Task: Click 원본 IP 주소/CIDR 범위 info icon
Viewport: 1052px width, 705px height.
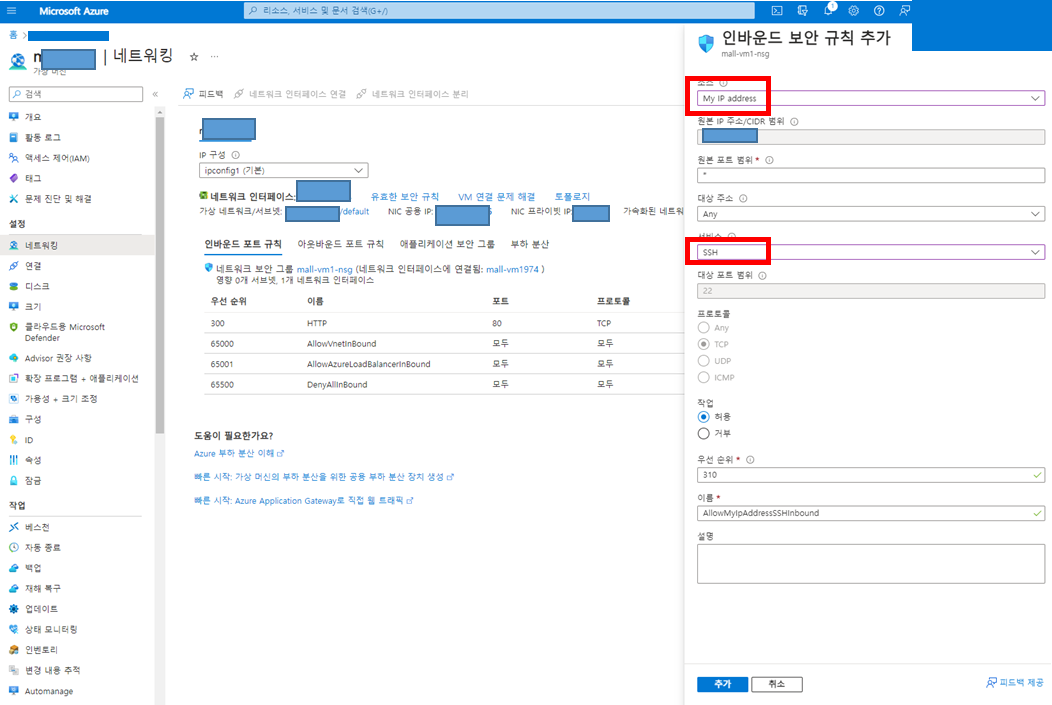Action: pyautogui.click(x=794, y=122)
